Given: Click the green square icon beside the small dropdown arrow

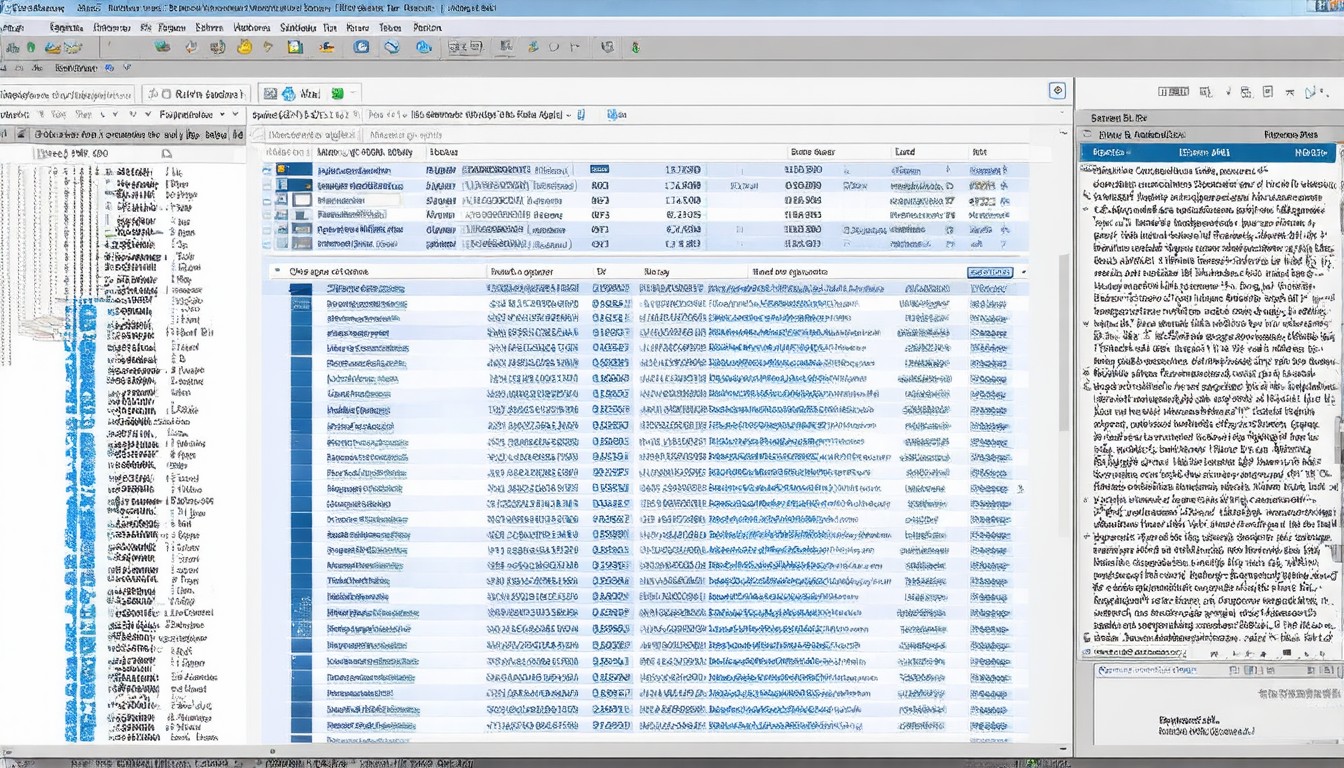Looking at the screenshot, I should tap(338, 93).
